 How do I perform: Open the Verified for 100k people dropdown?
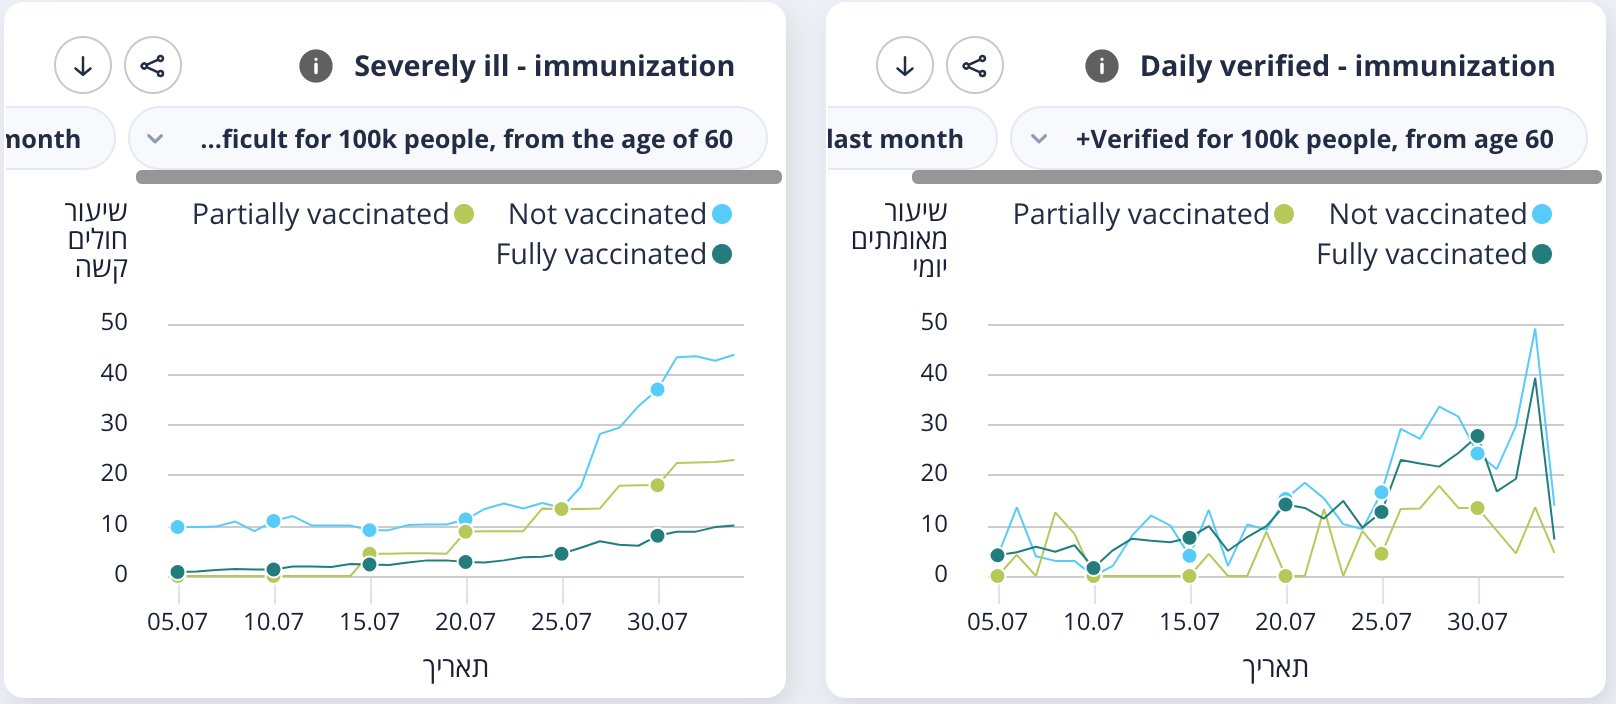point(1298,139)
